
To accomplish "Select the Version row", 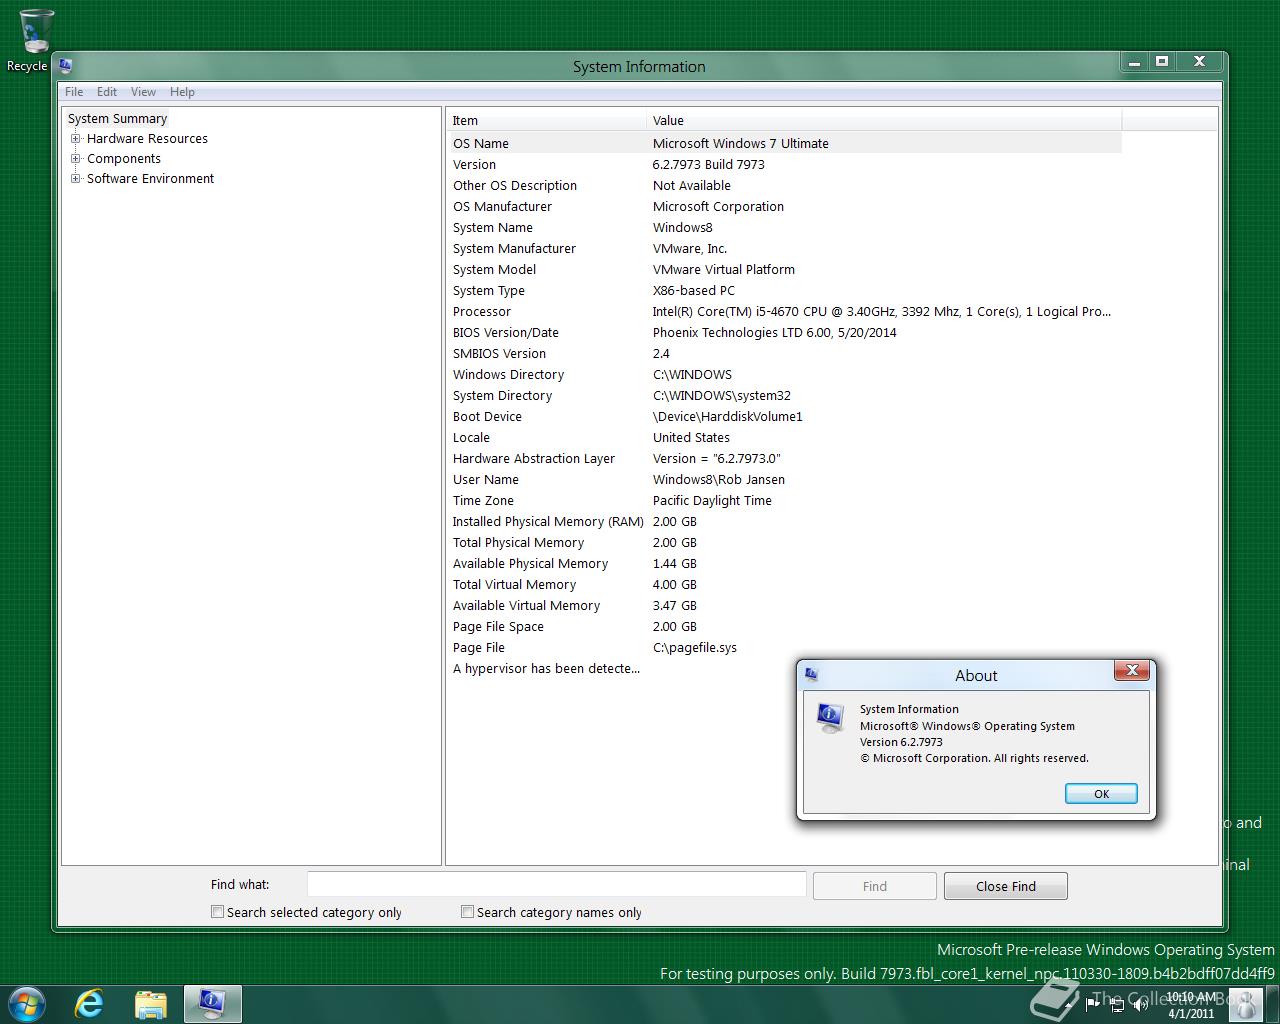I will pos(785,164).
